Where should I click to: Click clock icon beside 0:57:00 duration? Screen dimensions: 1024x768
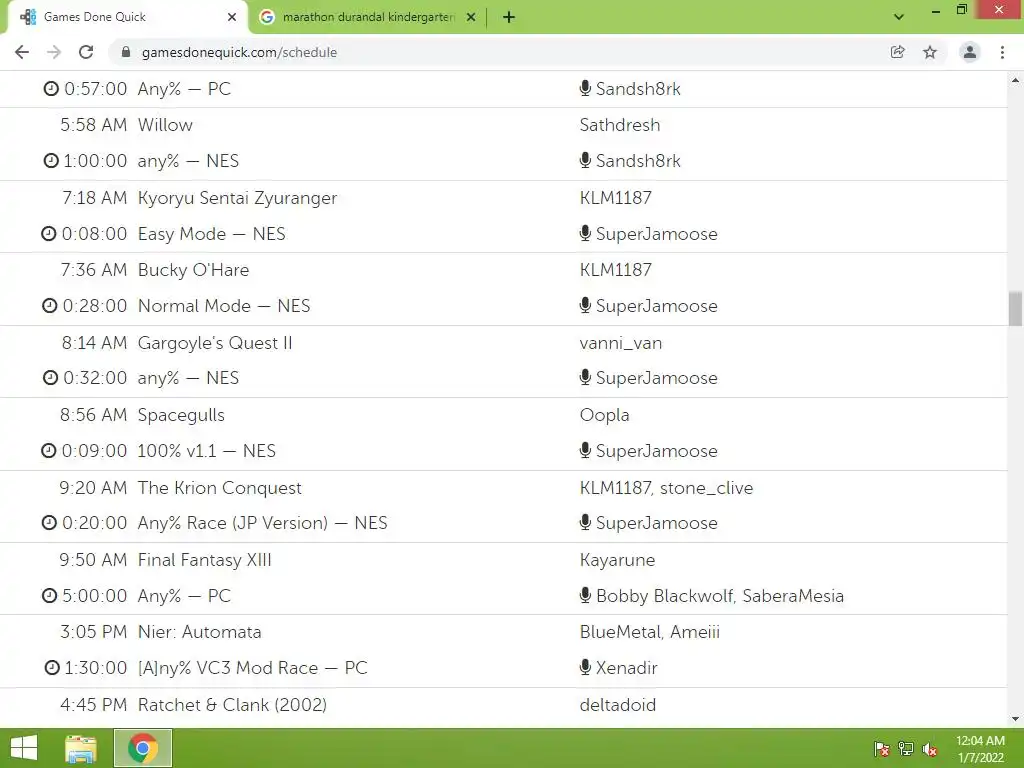[51, 88]
